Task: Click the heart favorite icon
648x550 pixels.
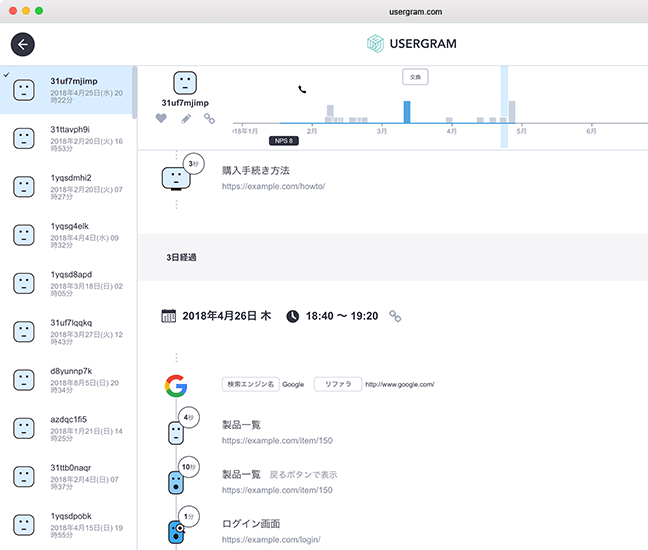Action: click(161, 118)
